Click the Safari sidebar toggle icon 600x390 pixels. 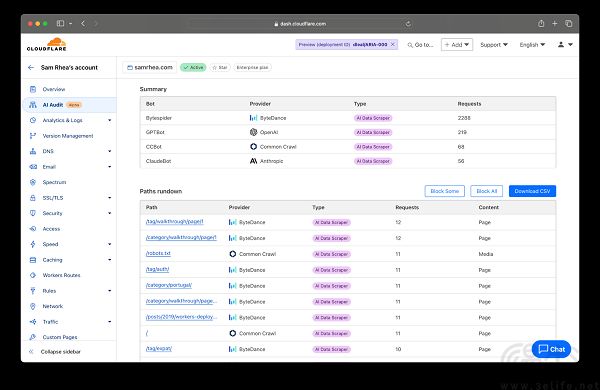(60, 24)
